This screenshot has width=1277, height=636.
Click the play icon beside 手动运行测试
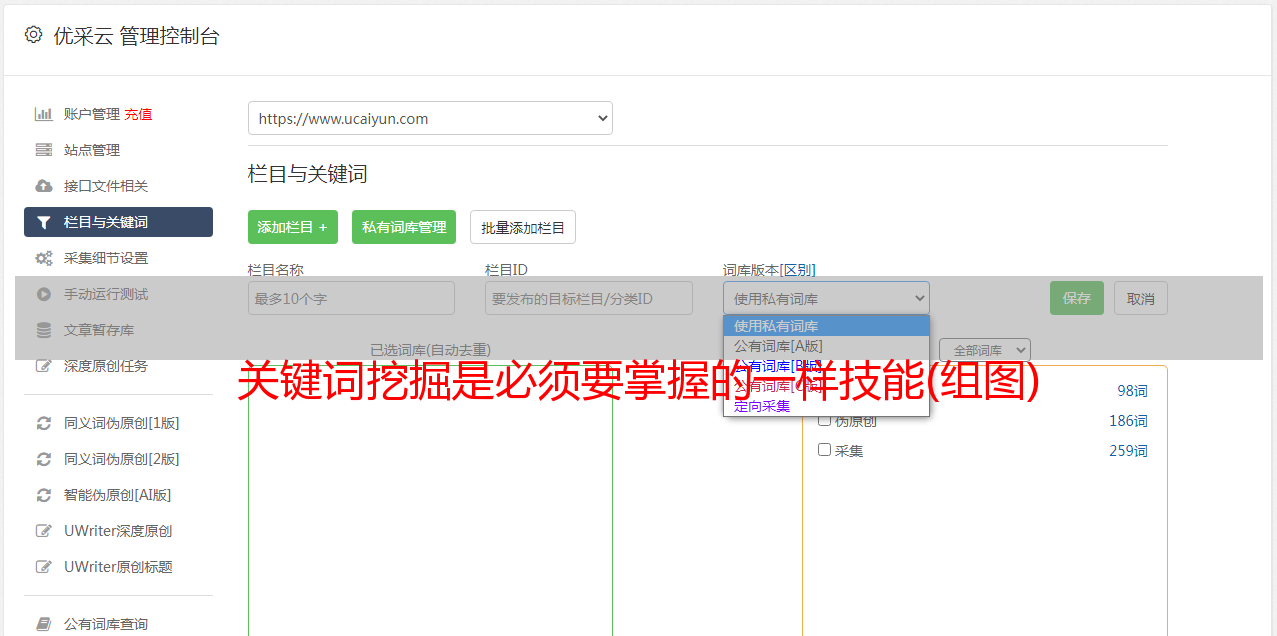(43, 294)
